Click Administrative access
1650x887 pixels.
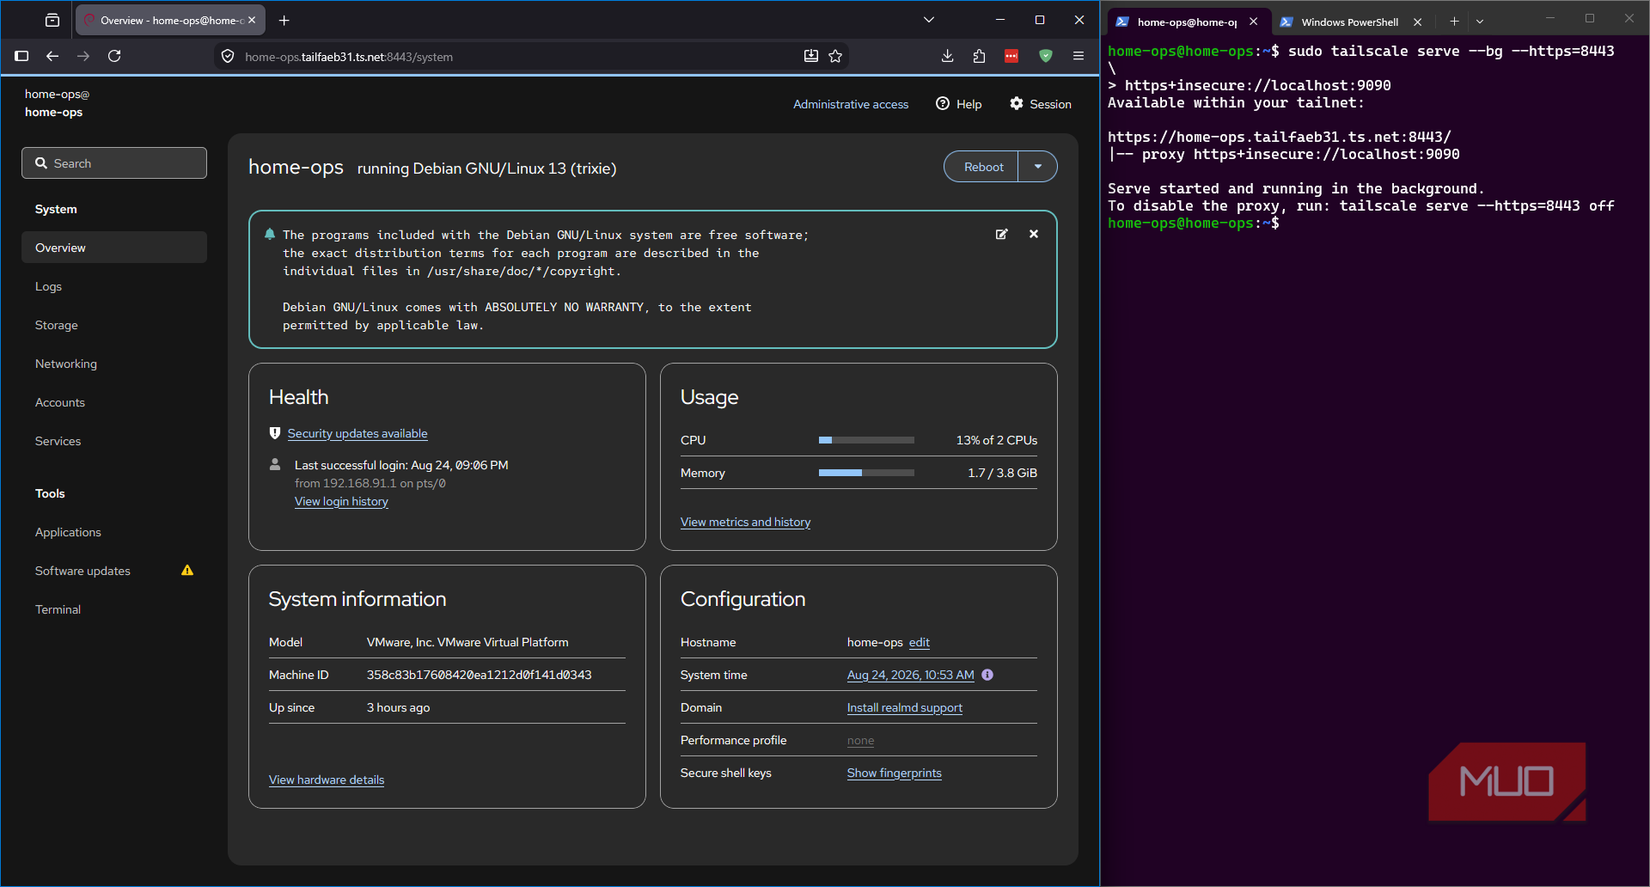click(x=851, y=104)
